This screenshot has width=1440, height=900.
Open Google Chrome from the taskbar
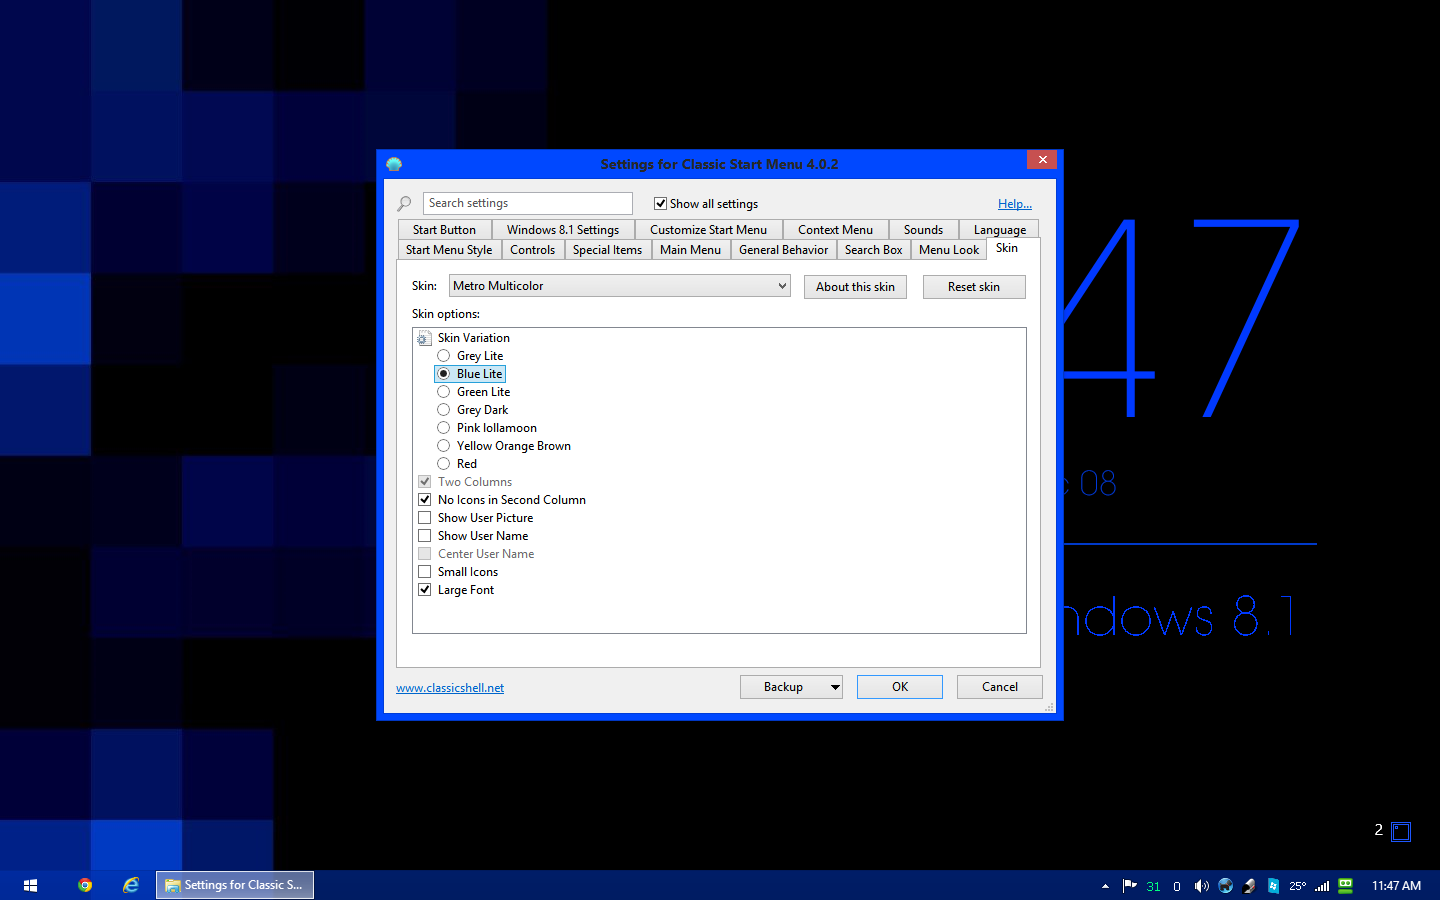coord(85,885)
